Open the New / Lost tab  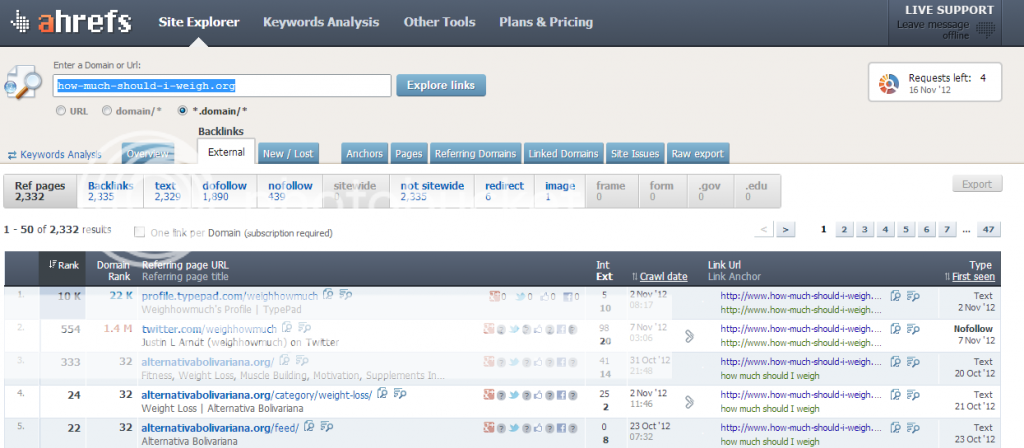(288, 154)
